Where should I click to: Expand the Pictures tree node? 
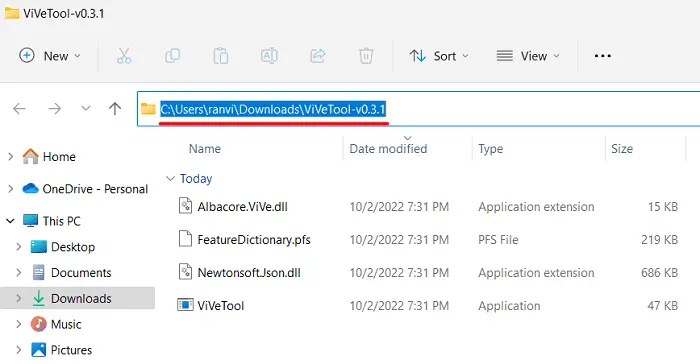[x=19, y=350]
